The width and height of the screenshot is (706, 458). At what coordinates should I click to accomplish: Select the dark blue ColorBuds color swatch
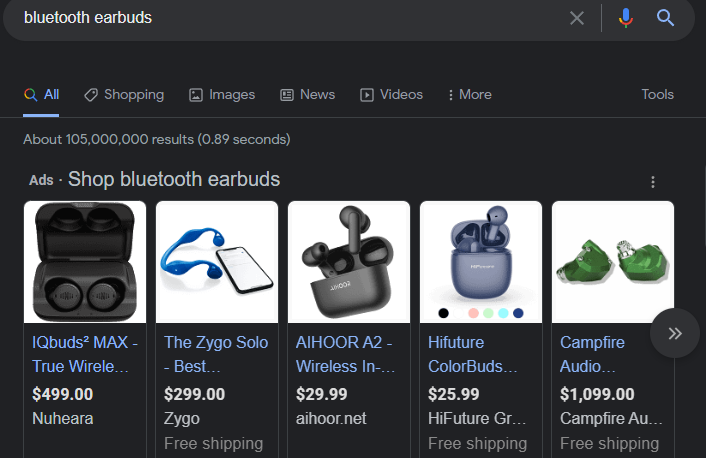(518, 313)
